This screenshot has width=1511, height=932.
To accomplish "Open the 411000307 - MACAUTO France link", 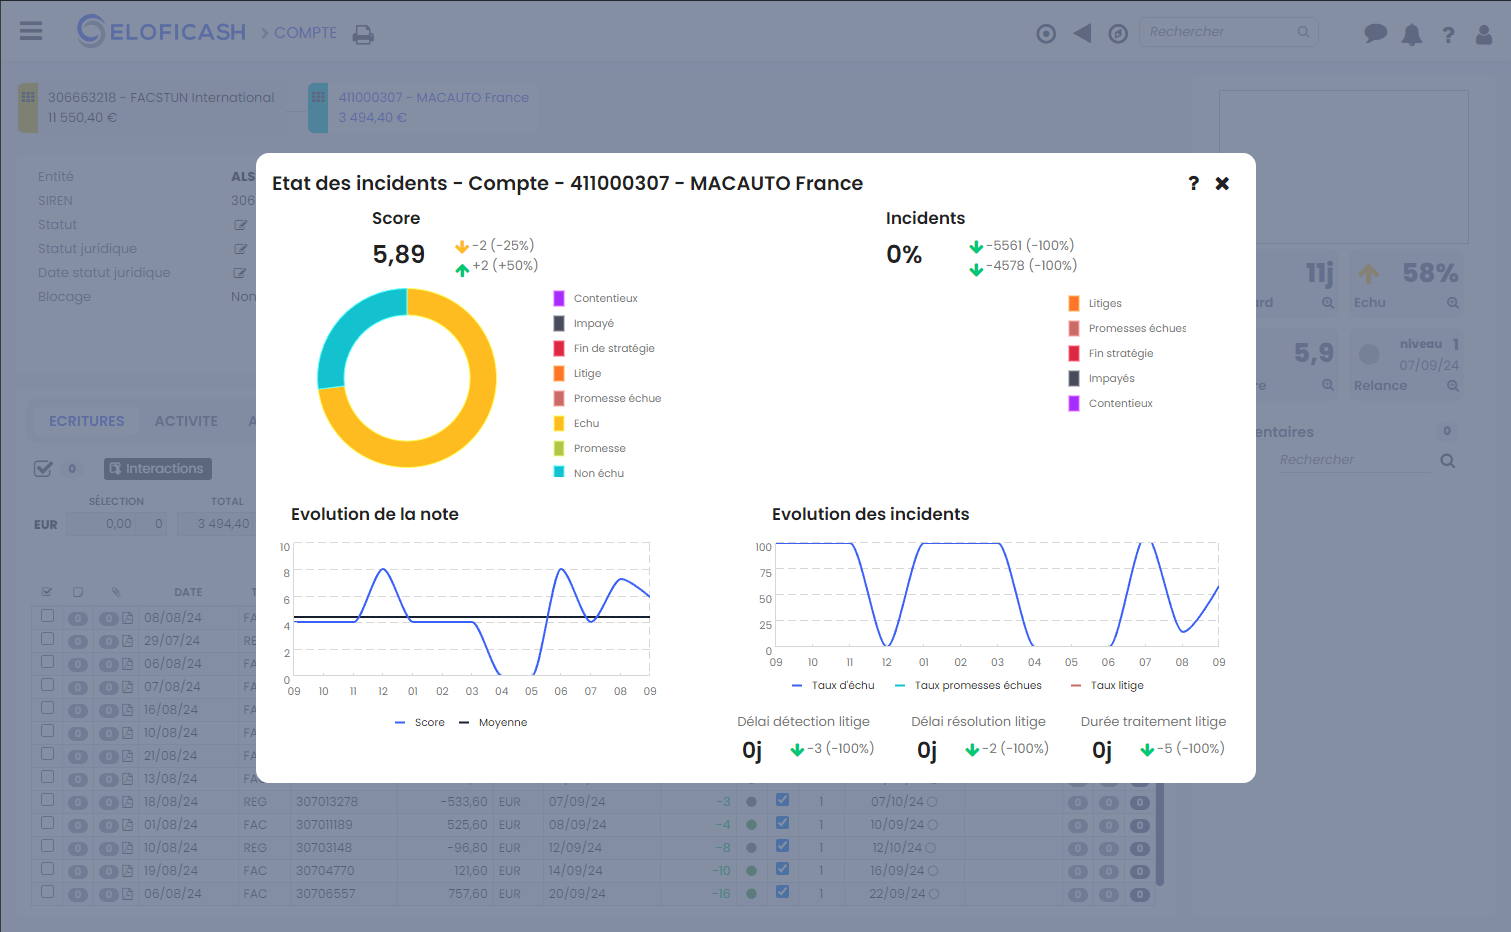I will pyautogui.click(x=433, y=97).
